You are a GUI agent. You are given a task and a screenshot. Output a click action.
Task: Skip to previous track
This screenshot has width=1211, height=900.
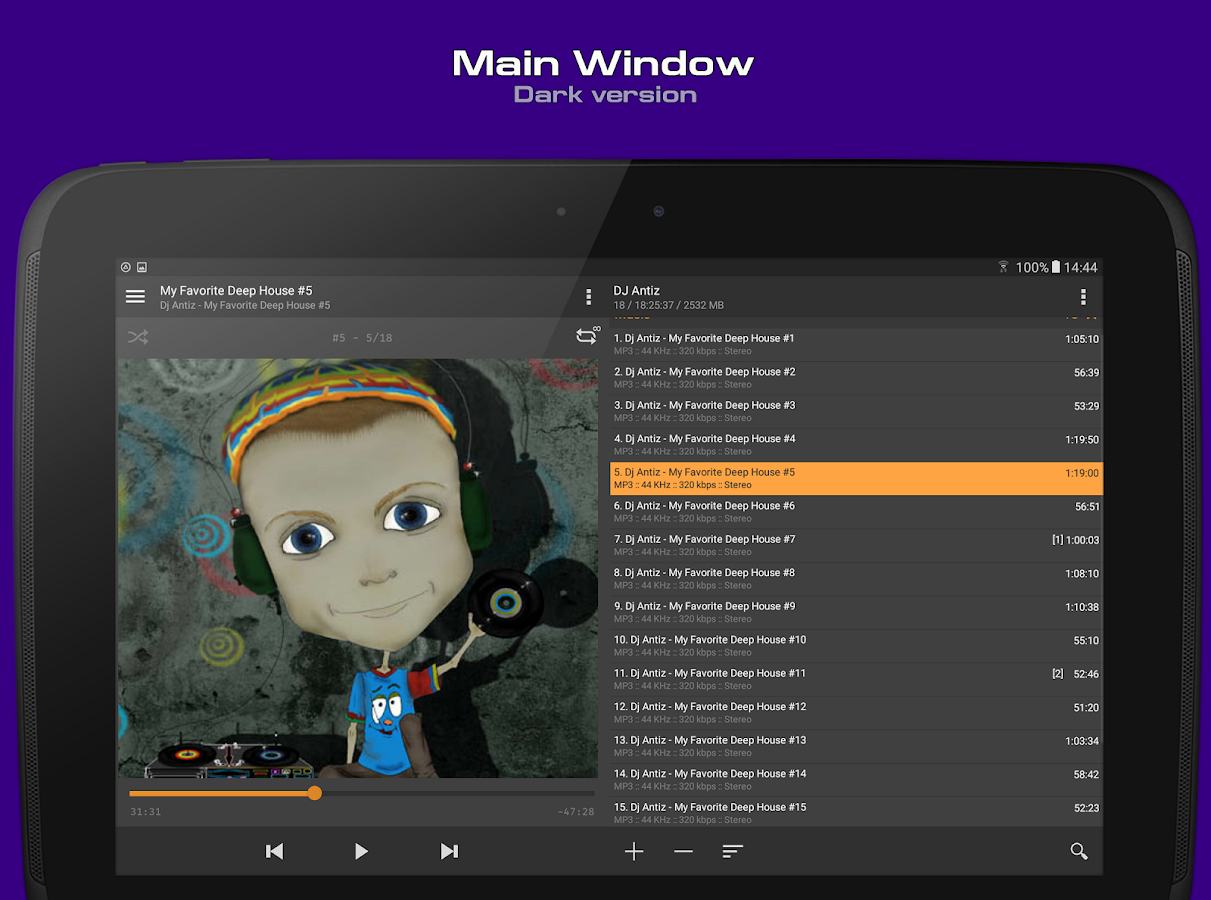pyautogui.click(x=274, y=851)
